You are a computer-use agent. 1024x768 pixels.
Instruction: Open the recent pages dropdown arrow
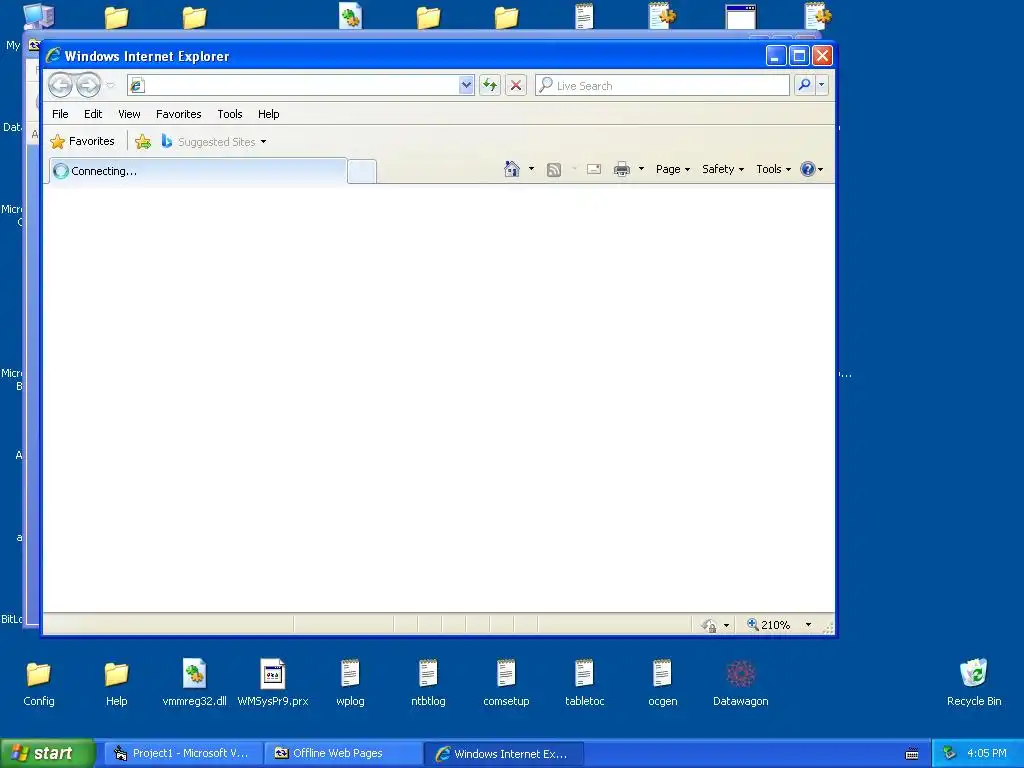coord(110,86)
